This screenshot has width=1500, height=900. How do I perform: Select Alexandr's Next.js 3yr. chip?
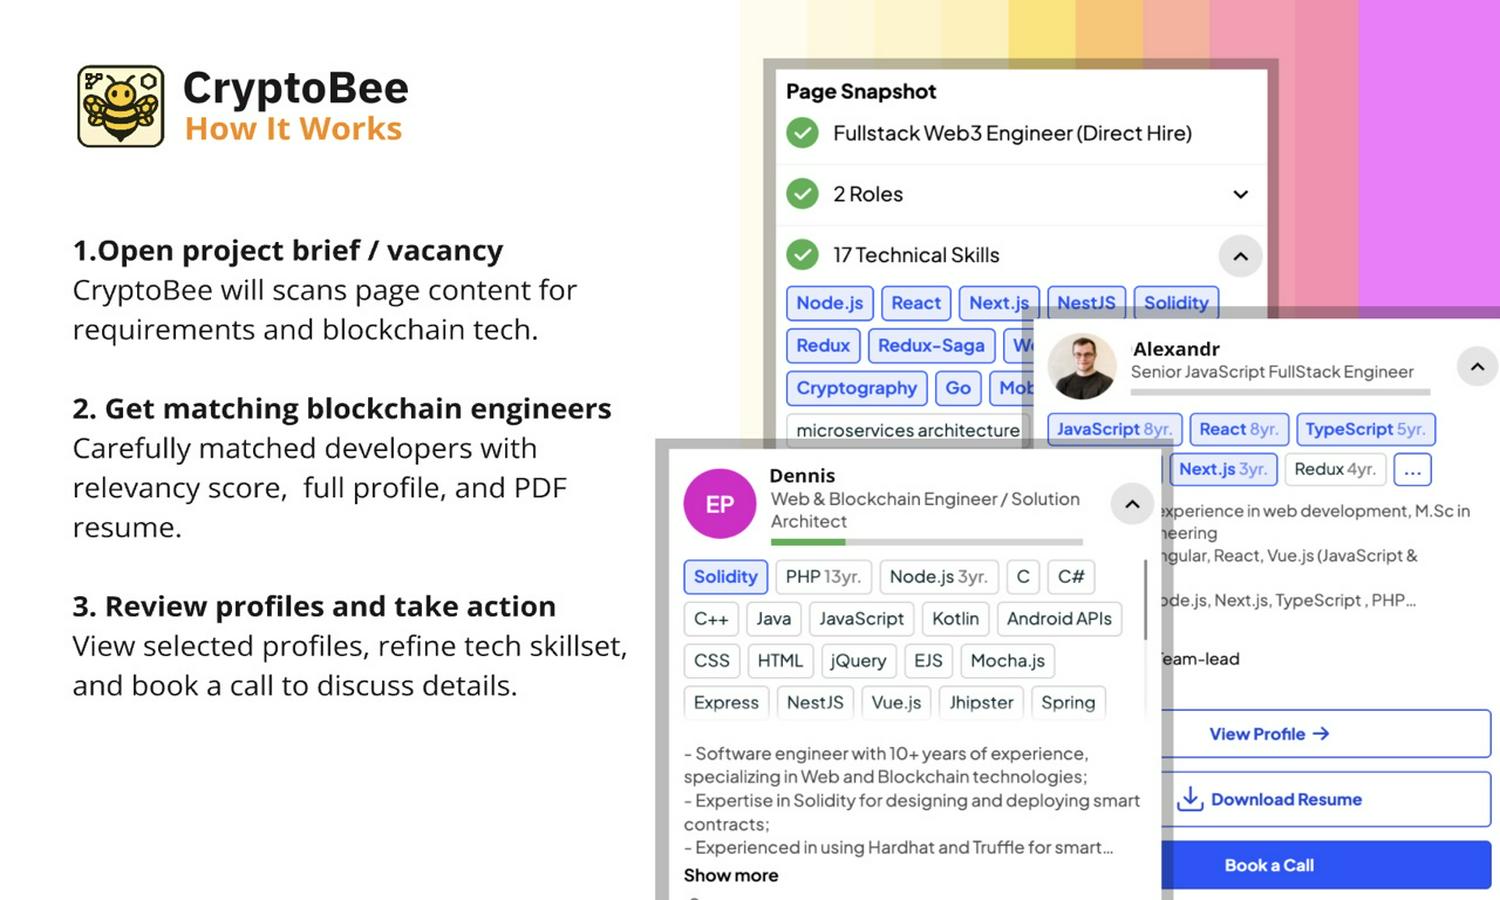1222,469
